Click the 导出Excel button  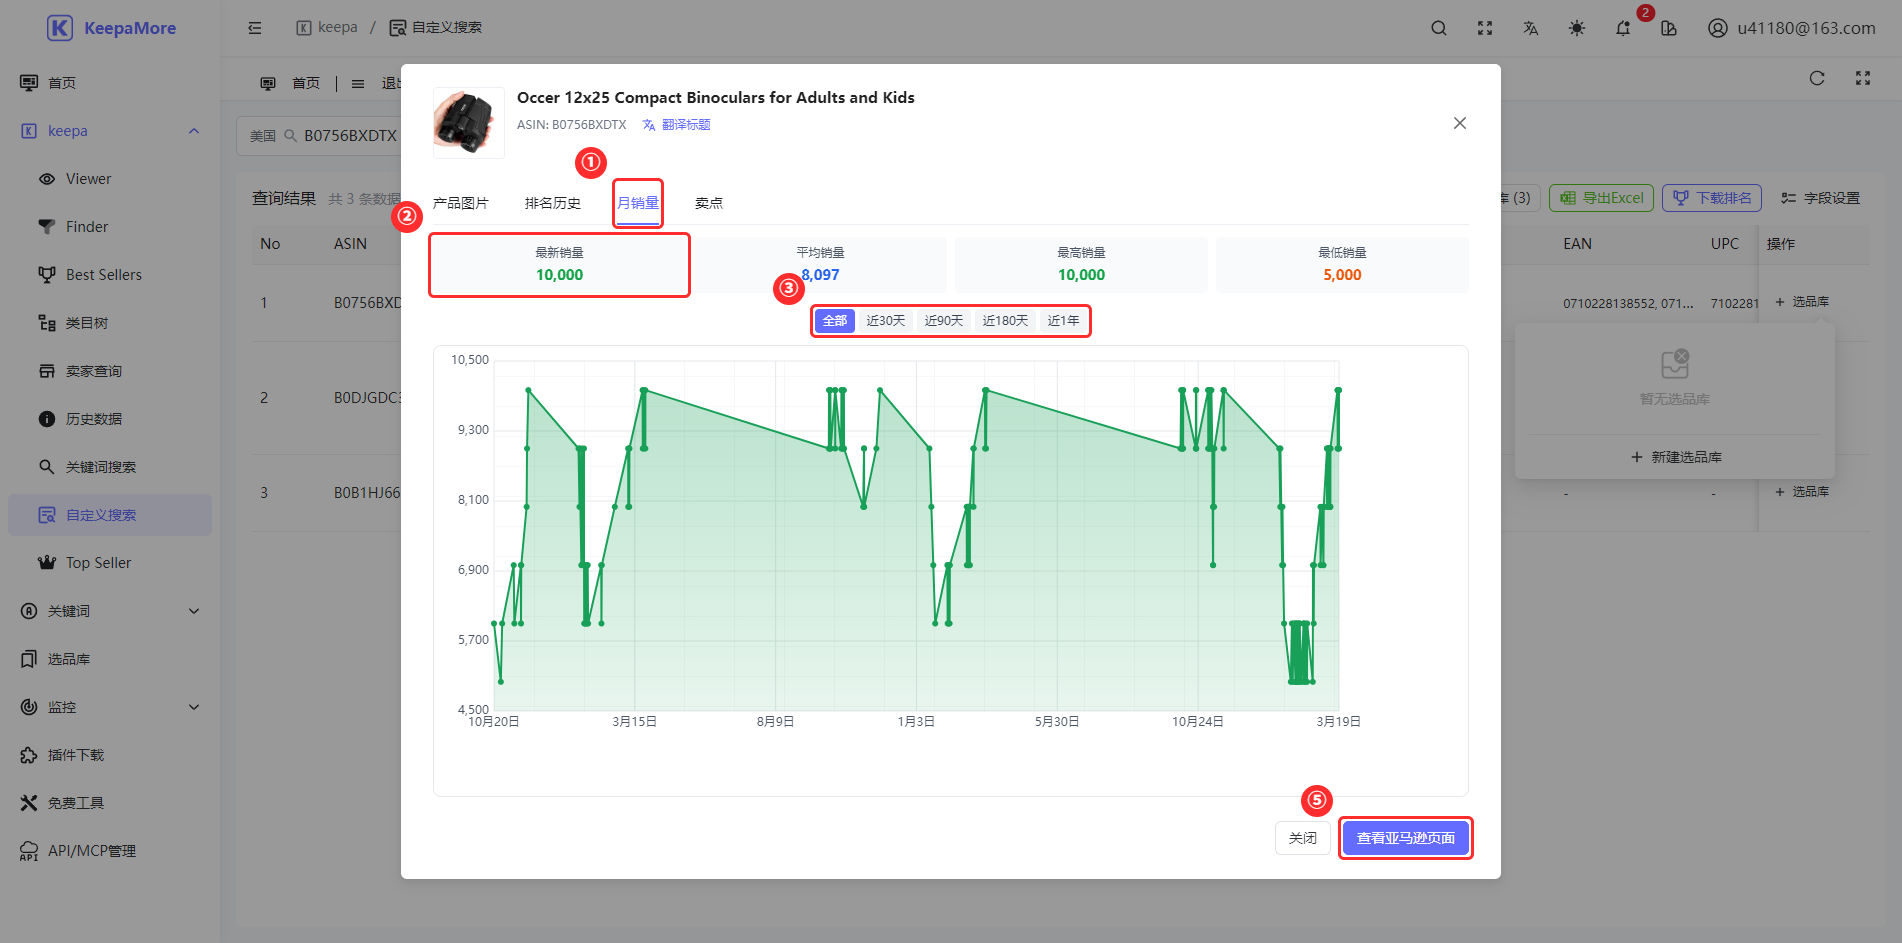[1601, 198]
